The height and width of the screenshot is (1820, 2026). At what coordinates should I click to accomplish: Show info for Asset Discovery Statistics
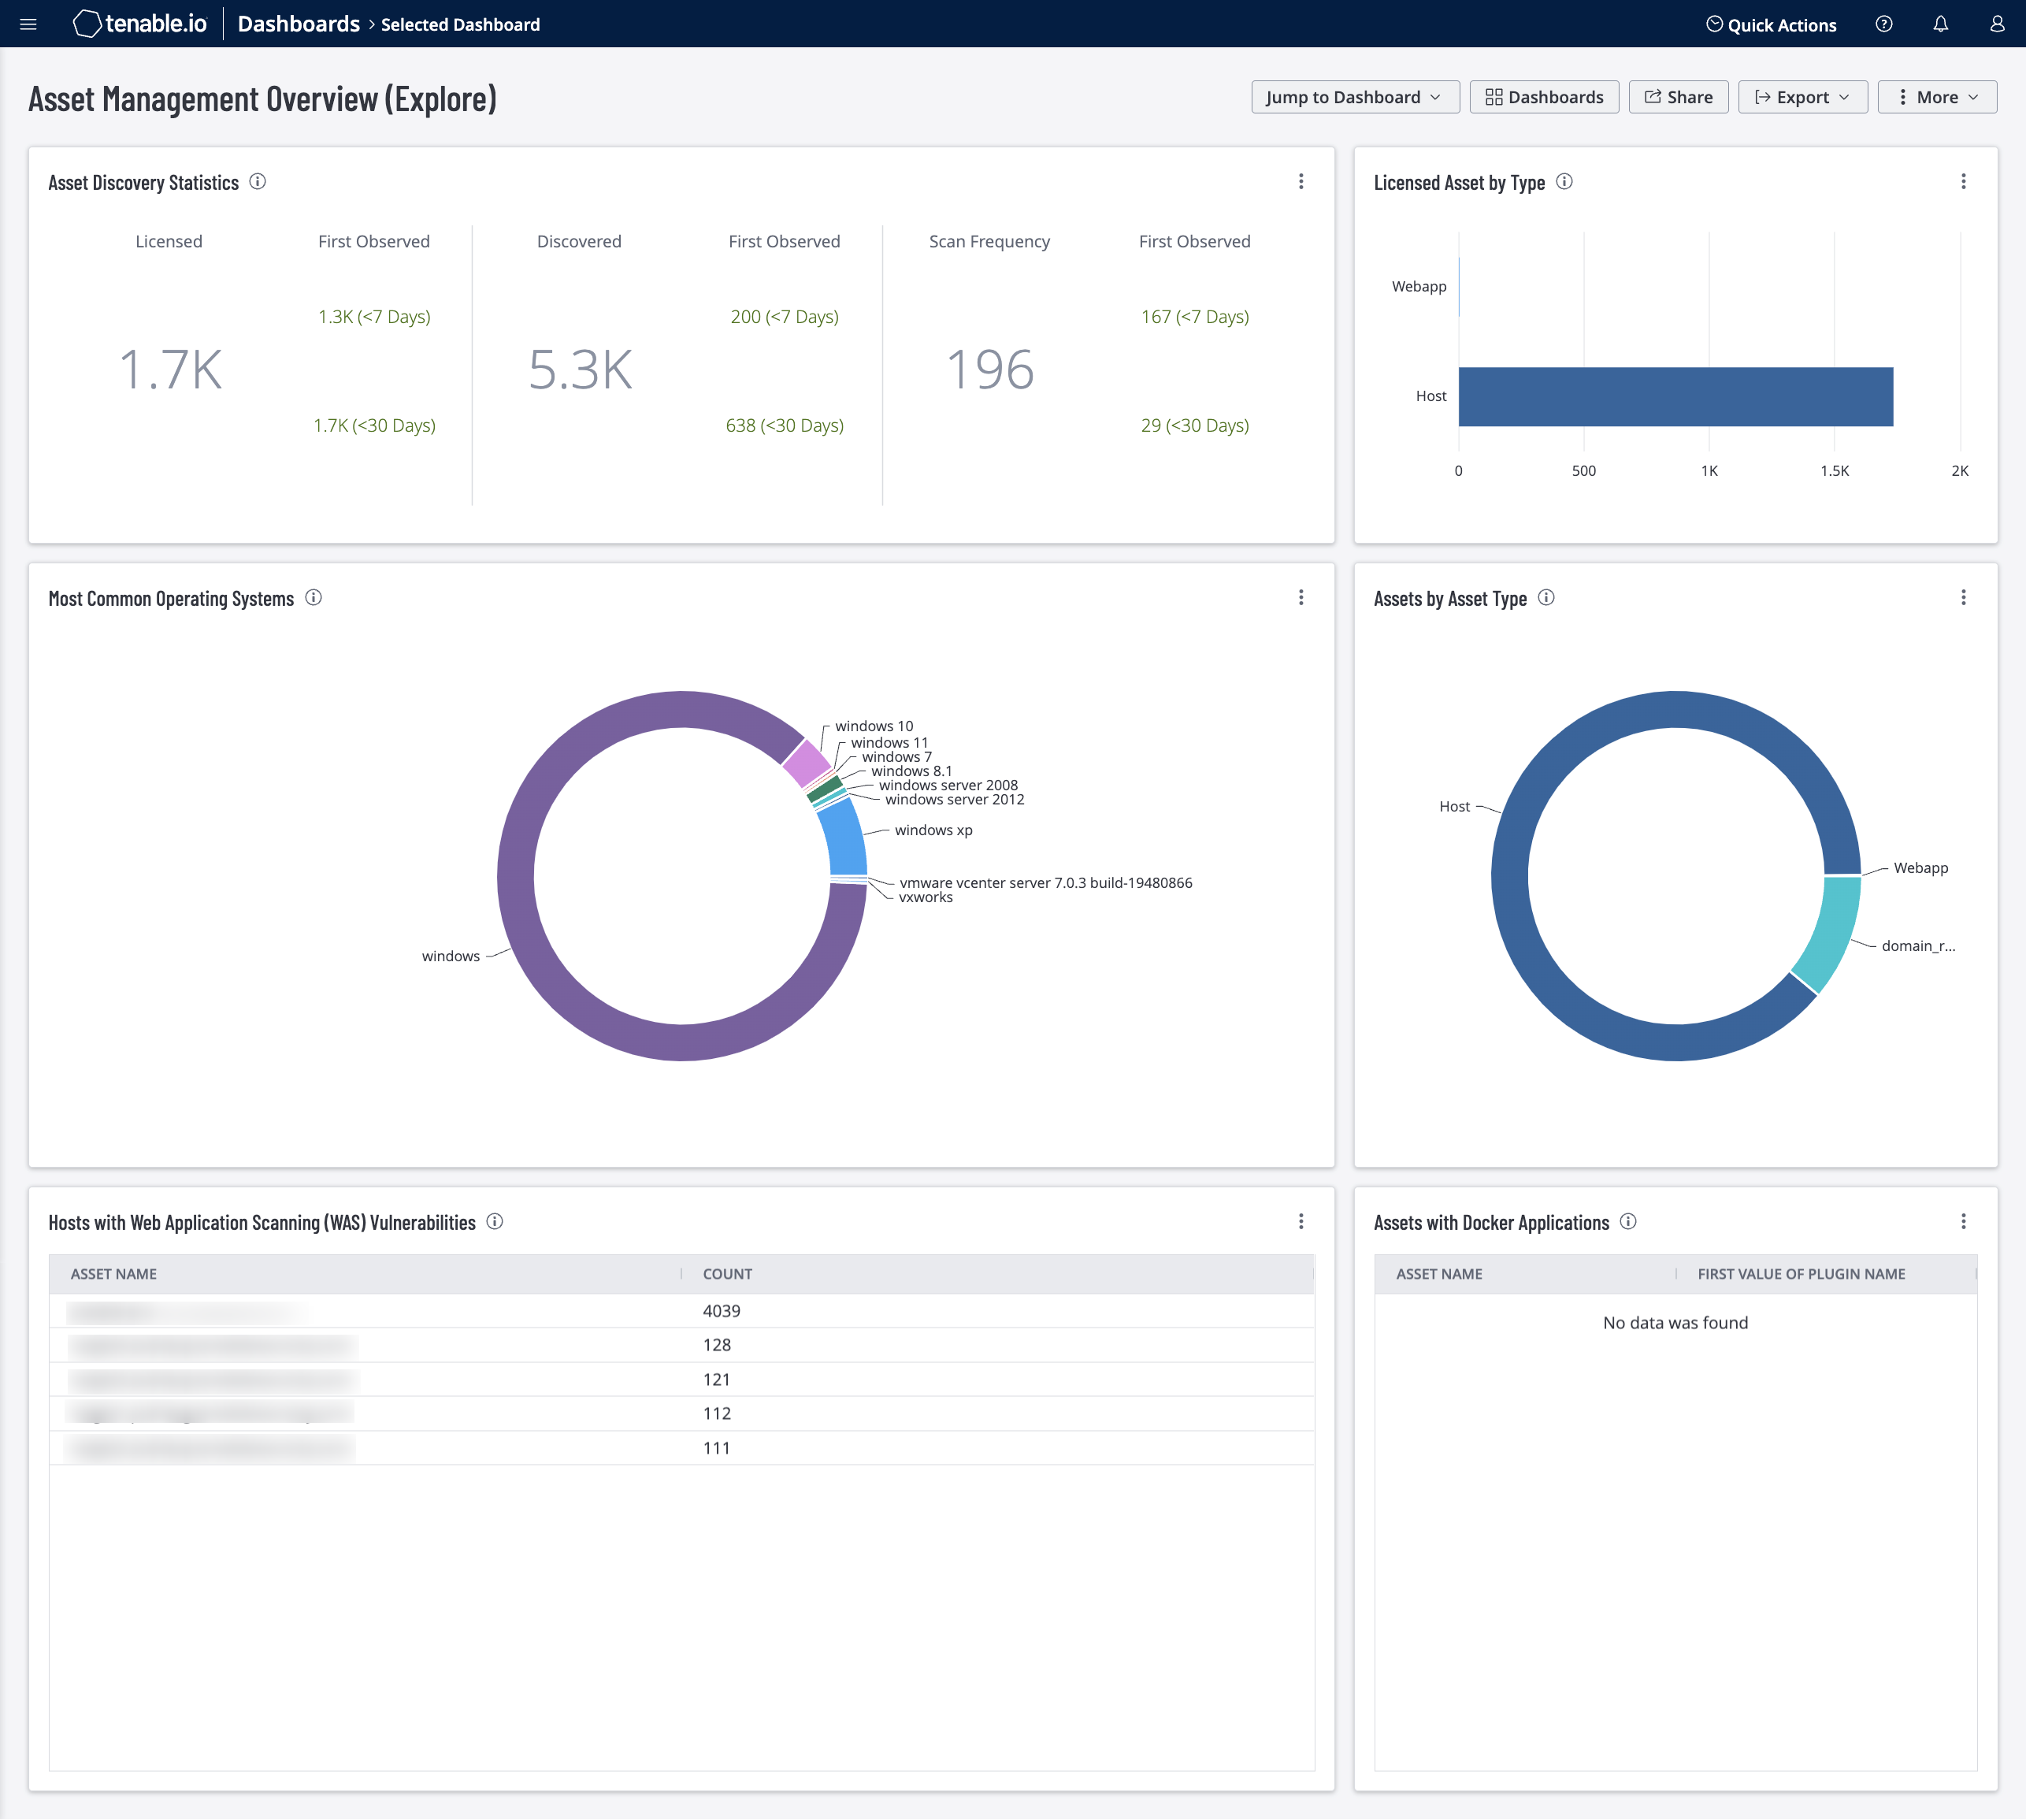pos(258,181)
